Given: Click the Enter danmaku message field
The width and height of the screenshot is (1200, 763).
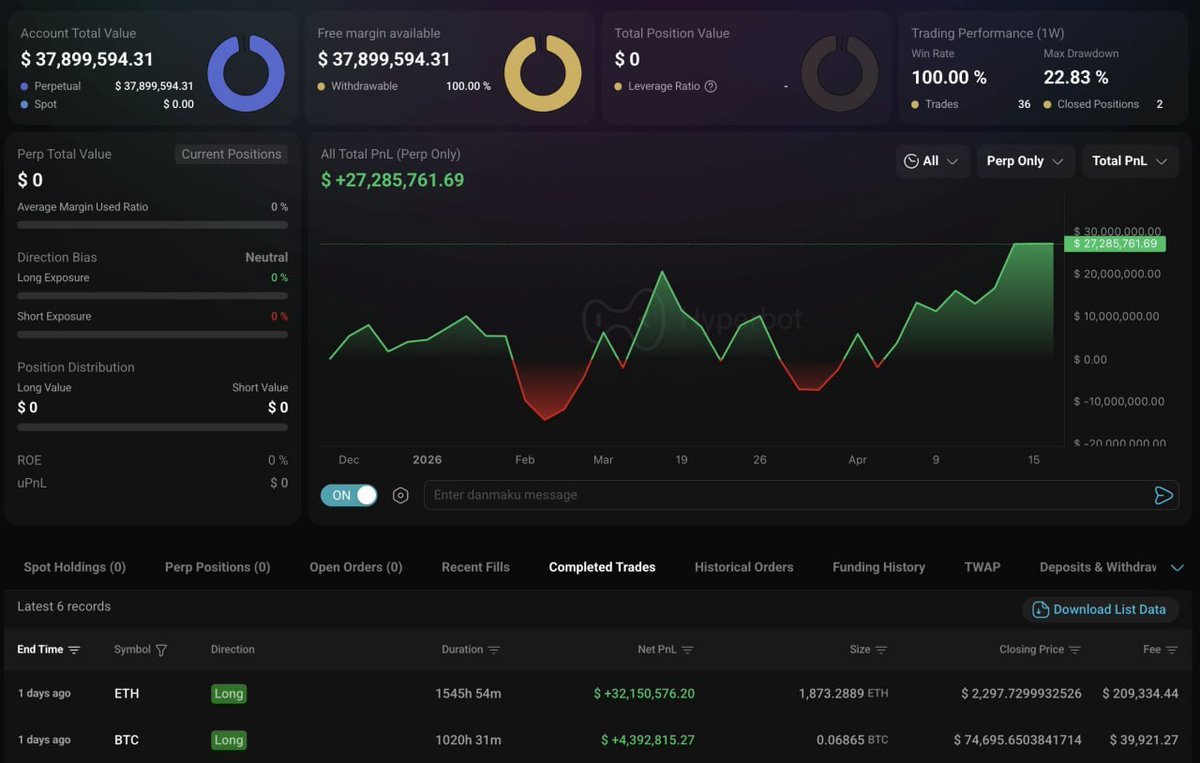Looking at the screenshot, I should [780, 495].
